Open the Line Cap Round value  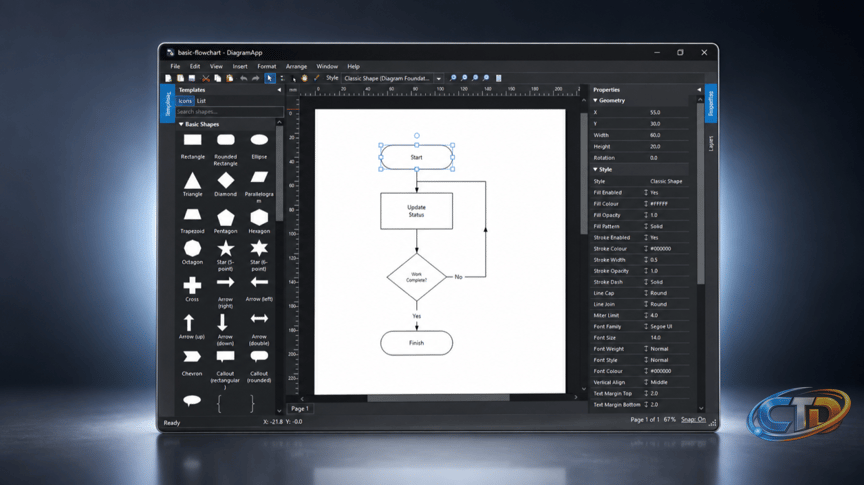click(x=658, y=293)
